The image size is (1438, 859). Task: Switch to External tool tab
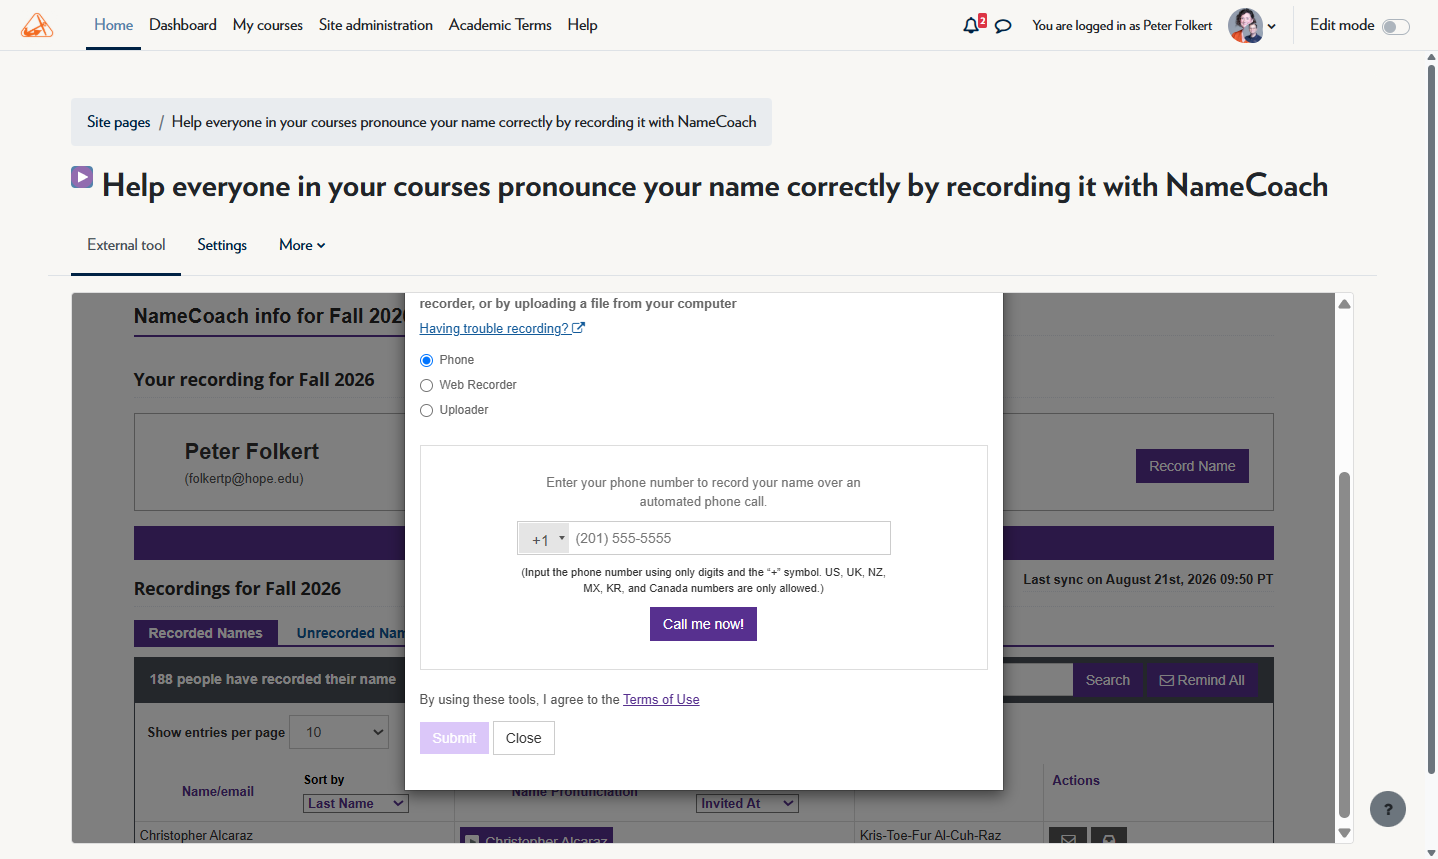(x=126, y=245)
